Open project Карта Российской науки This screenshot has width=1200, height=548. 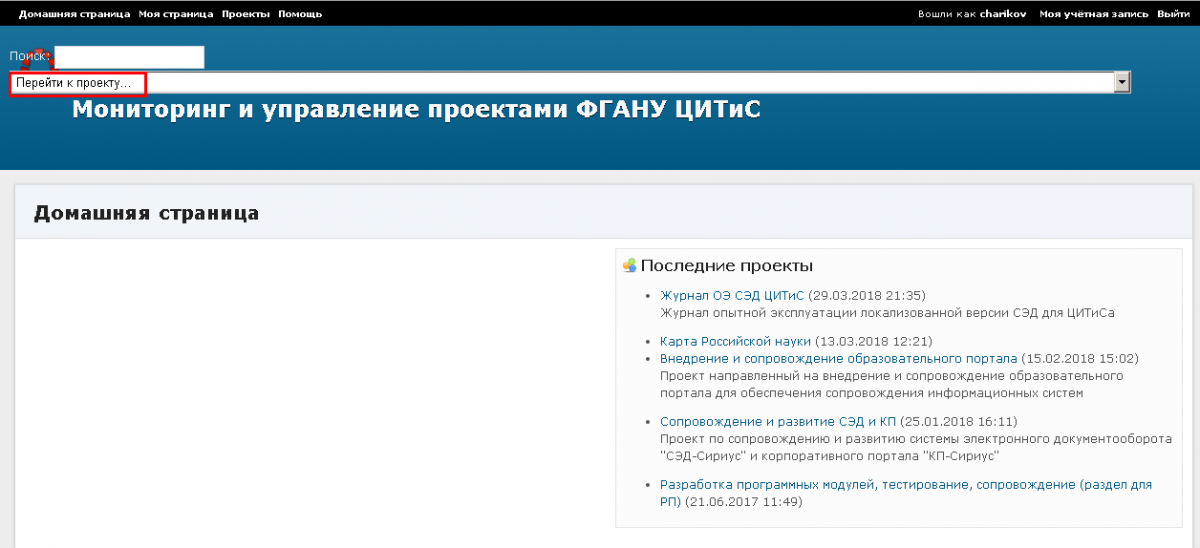(735, 341)
